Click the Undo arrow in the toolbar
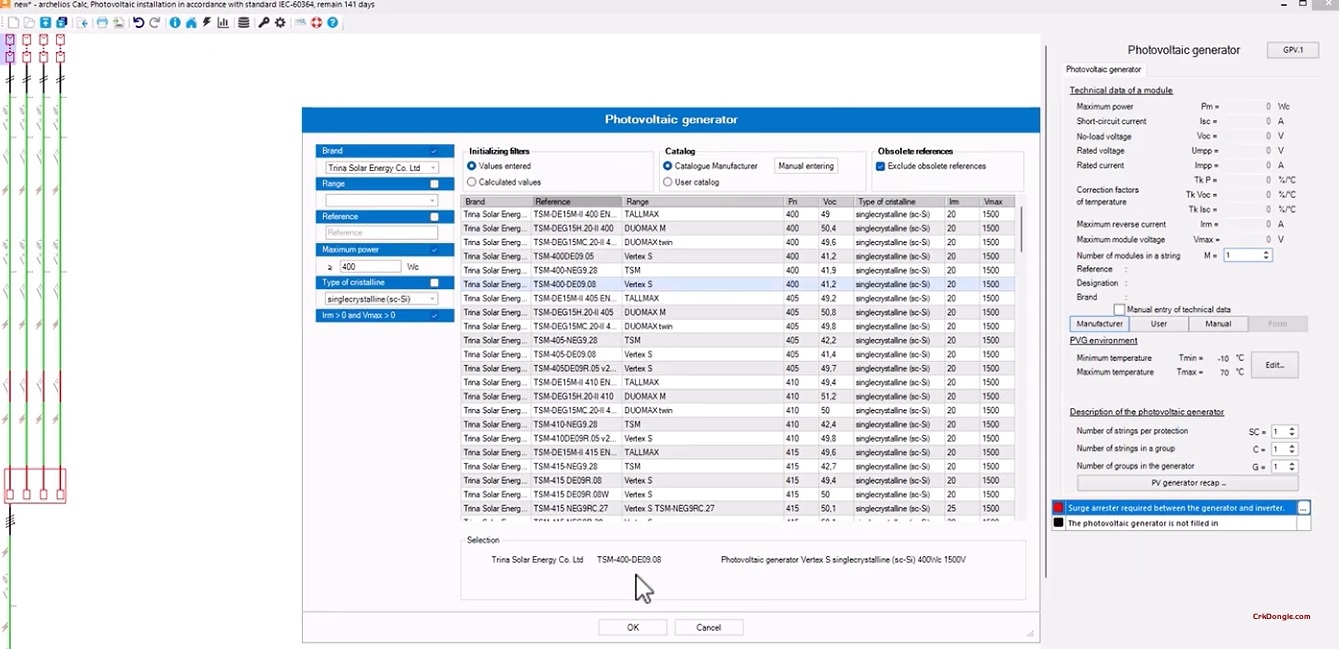 coord(138,22)
